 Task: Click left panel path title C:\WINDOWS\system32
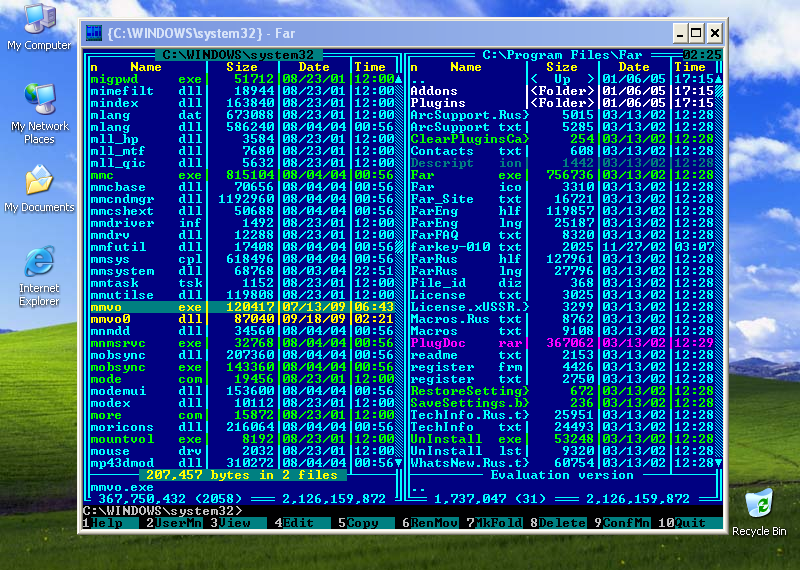click(238, 55)
